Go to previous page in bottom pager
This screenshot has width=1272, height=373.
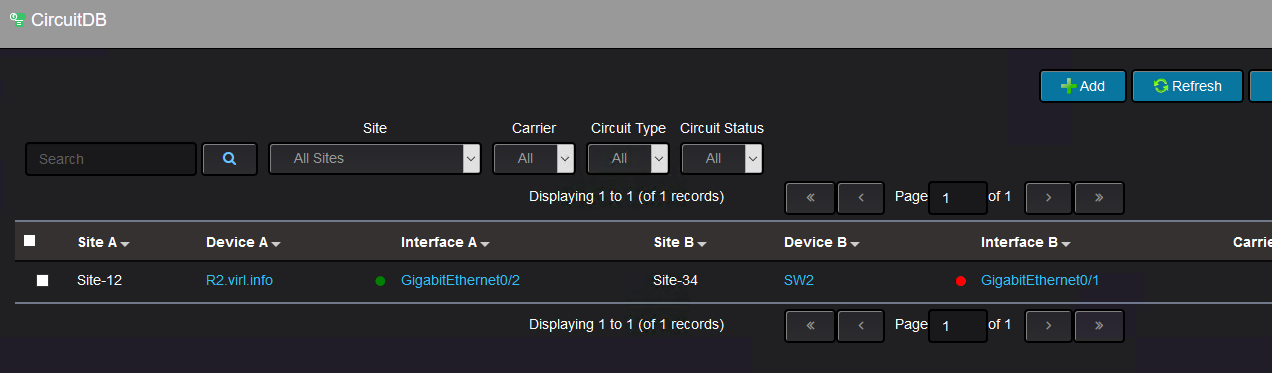click(860, 326)
